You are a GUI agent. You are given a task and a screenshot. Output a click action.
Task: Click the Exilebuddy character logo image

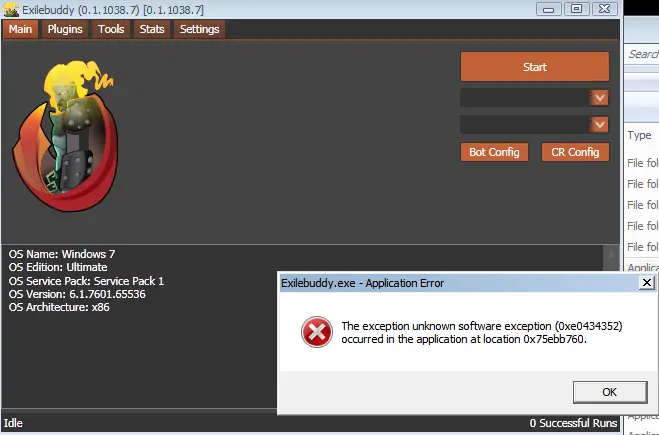pyautogui.click(x=66, y=135)
